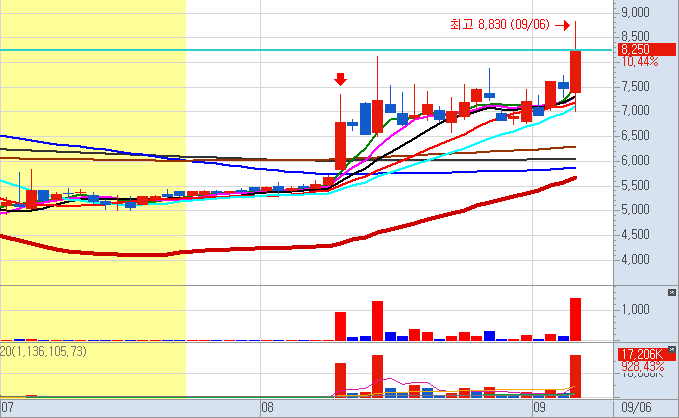The image size is (679, 418).
Task: Click the 최고 8,830 (09/06) high label
Action: (500, 24)
